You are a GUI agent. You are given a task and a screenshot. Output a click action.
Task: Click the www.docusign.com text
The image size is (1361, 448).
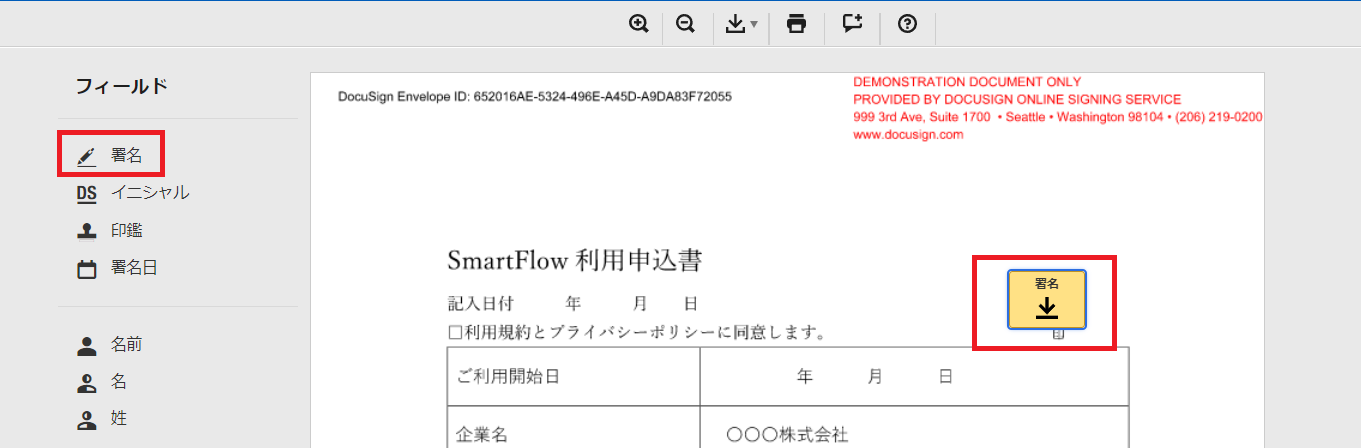908,135
